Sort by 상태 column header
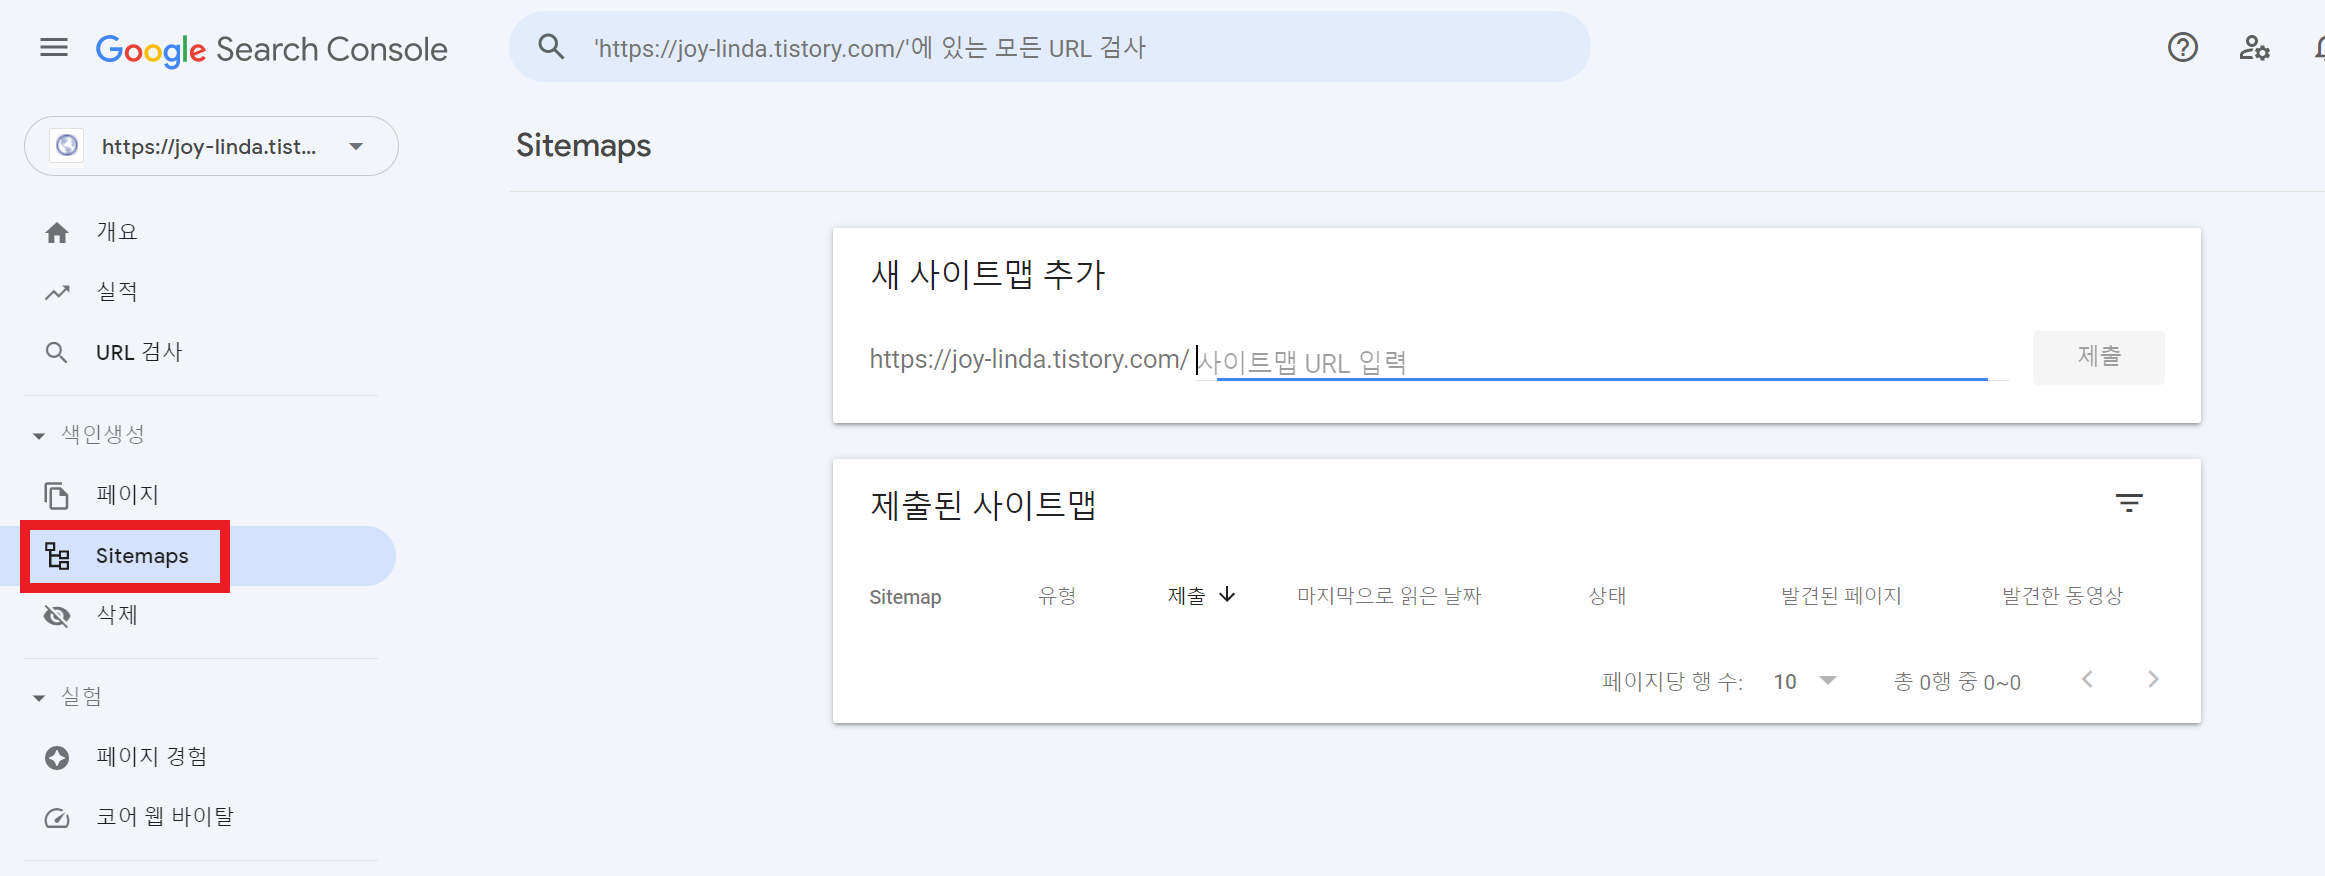Screen dimensions: 2325x876 1607,596
